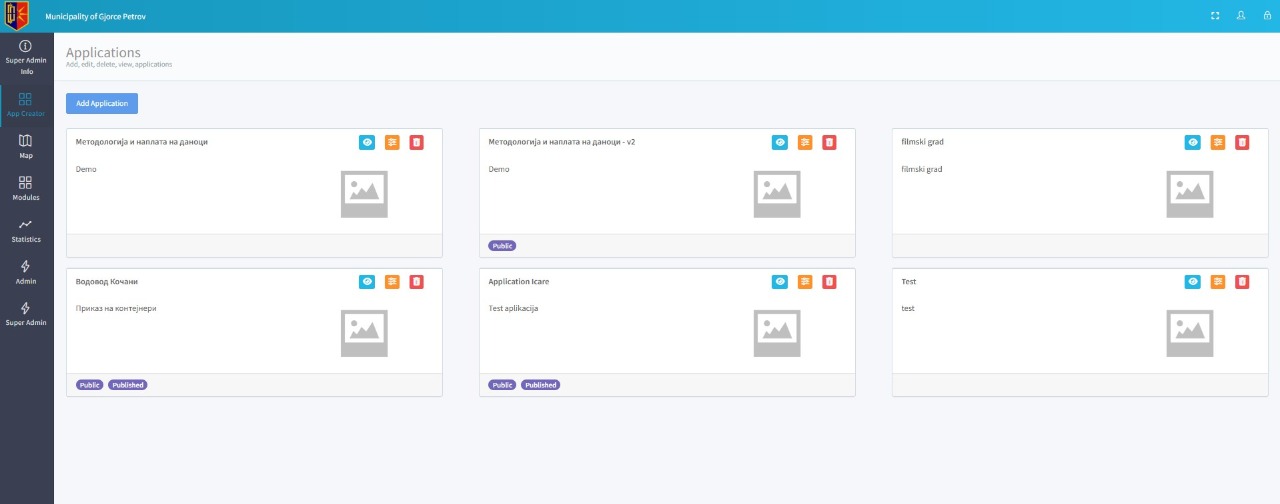Click the municipality coat of arms logo
1280x504 pixels.
[x=16, y=16]
